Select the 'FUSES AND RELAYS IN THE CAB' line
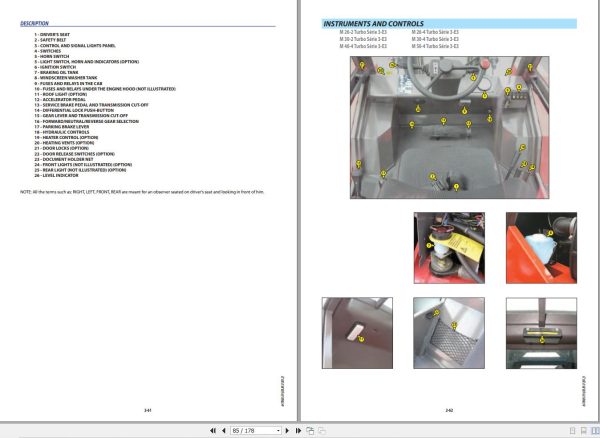Viewport: 600px width, 438px height. 68,83
